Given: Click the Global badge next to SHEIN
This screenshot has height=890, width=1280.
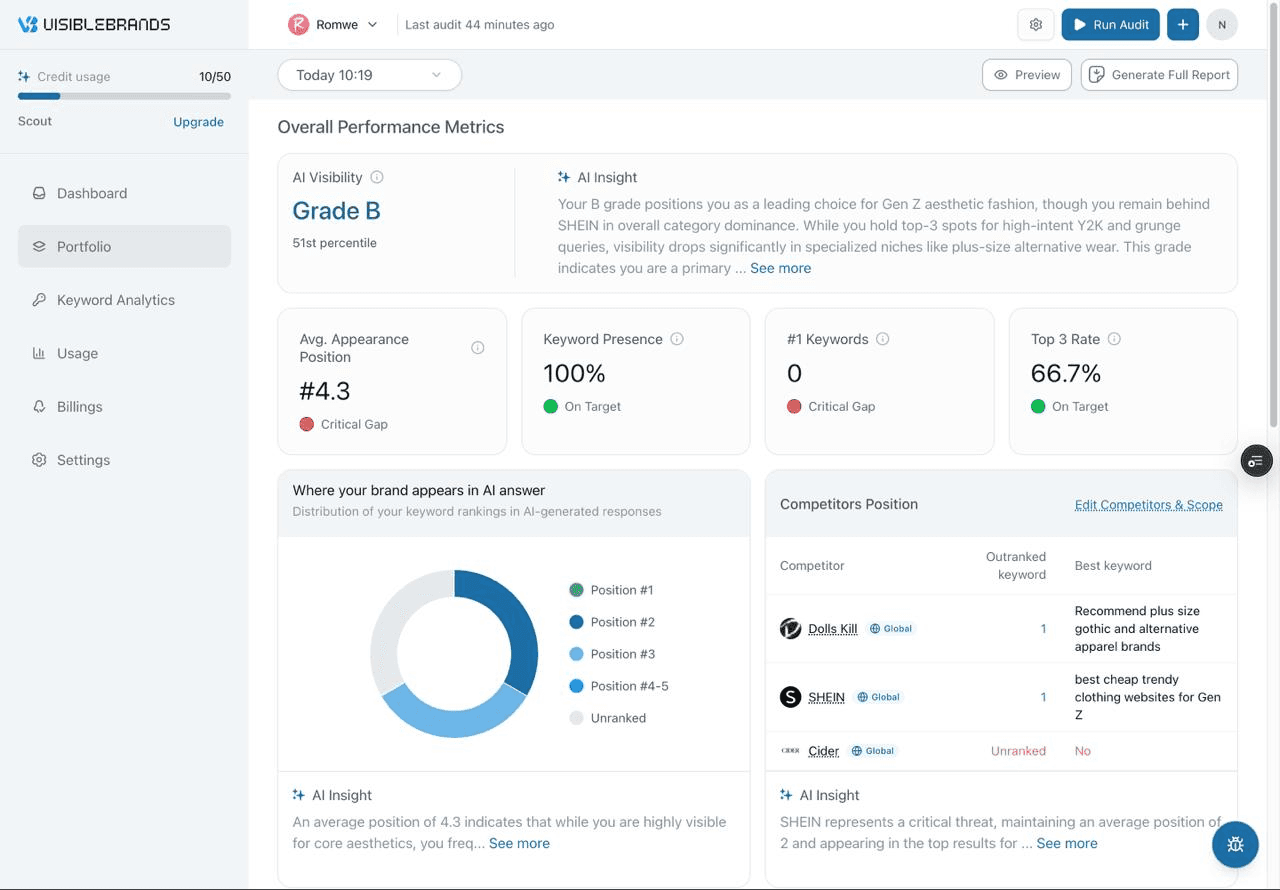Looking at the screenshot, I should [x=879, y=697].
